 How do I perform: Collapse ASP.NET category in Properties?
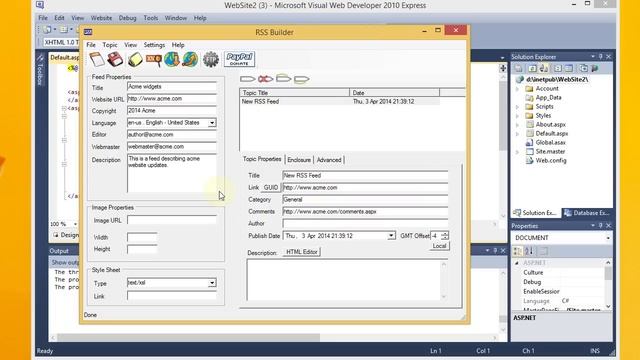coord(517,263)
